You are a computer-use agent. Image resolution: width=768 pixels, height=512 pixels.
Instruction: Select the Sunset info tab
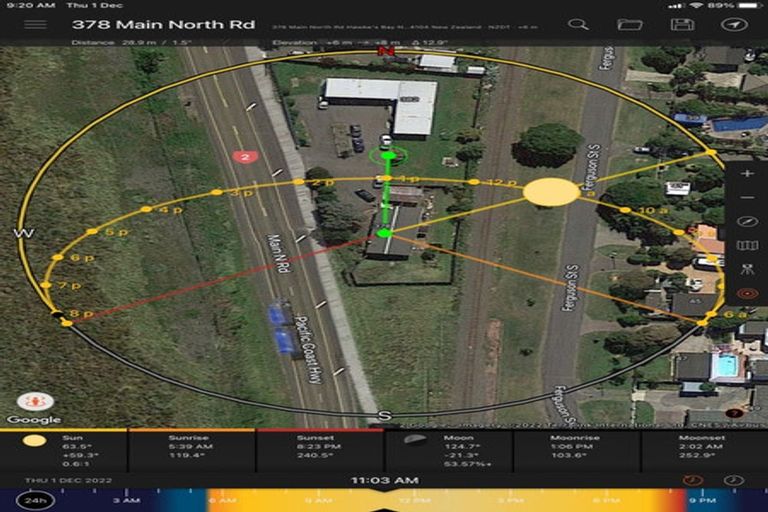(x=320, y=452)
